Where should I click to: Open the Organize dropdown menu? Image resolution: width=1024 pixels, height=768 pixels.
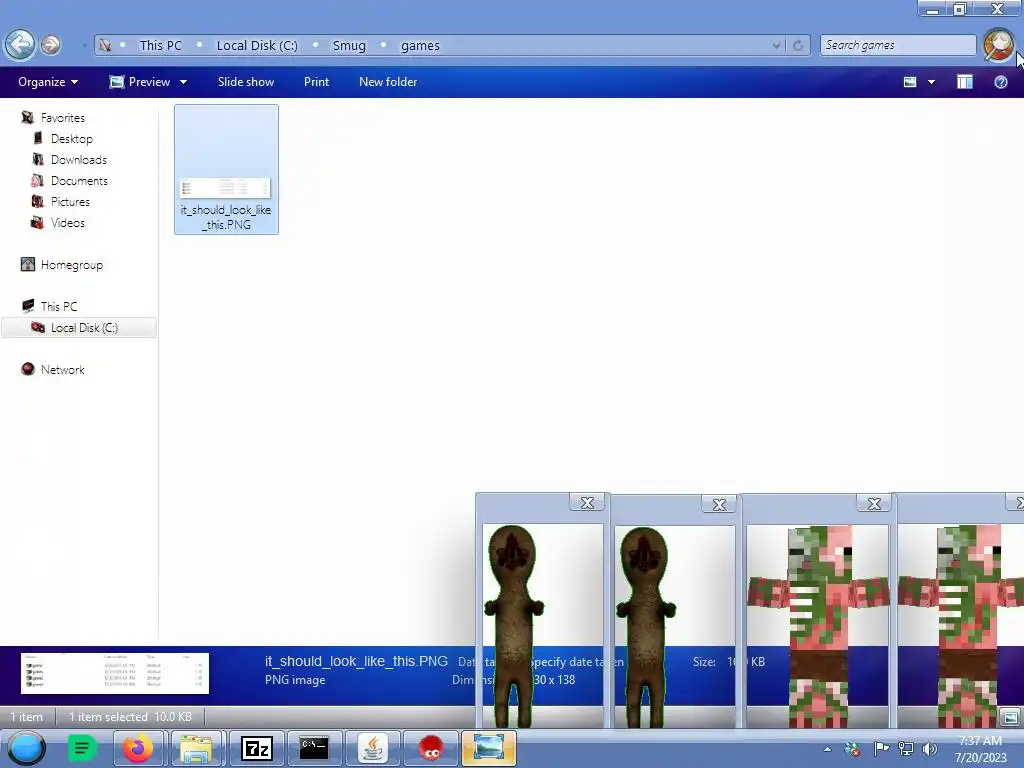pos(48,82)
